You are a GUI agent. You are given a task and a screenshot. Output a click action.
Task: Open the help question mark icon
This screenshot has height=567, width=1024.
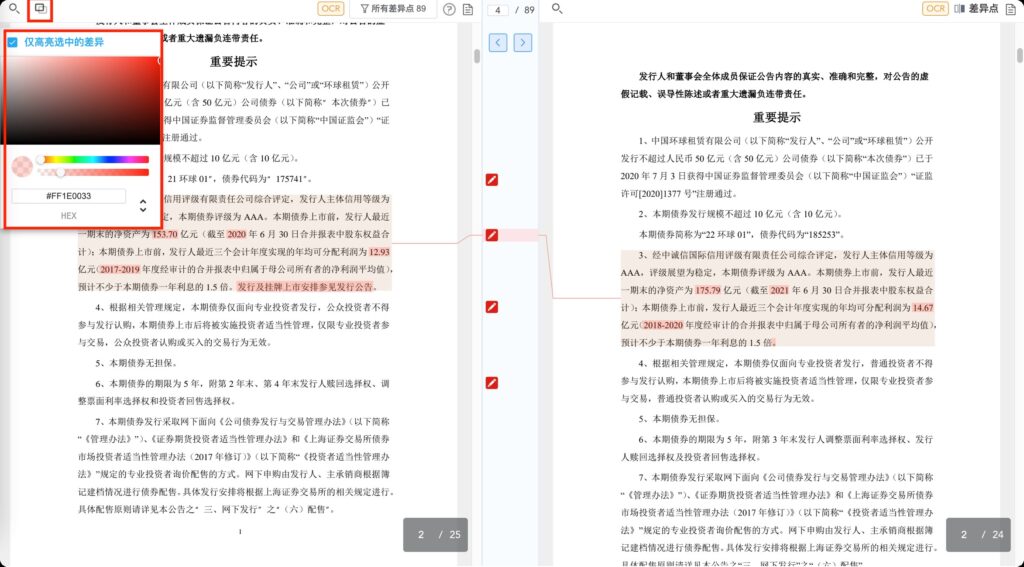click(450, 9)
